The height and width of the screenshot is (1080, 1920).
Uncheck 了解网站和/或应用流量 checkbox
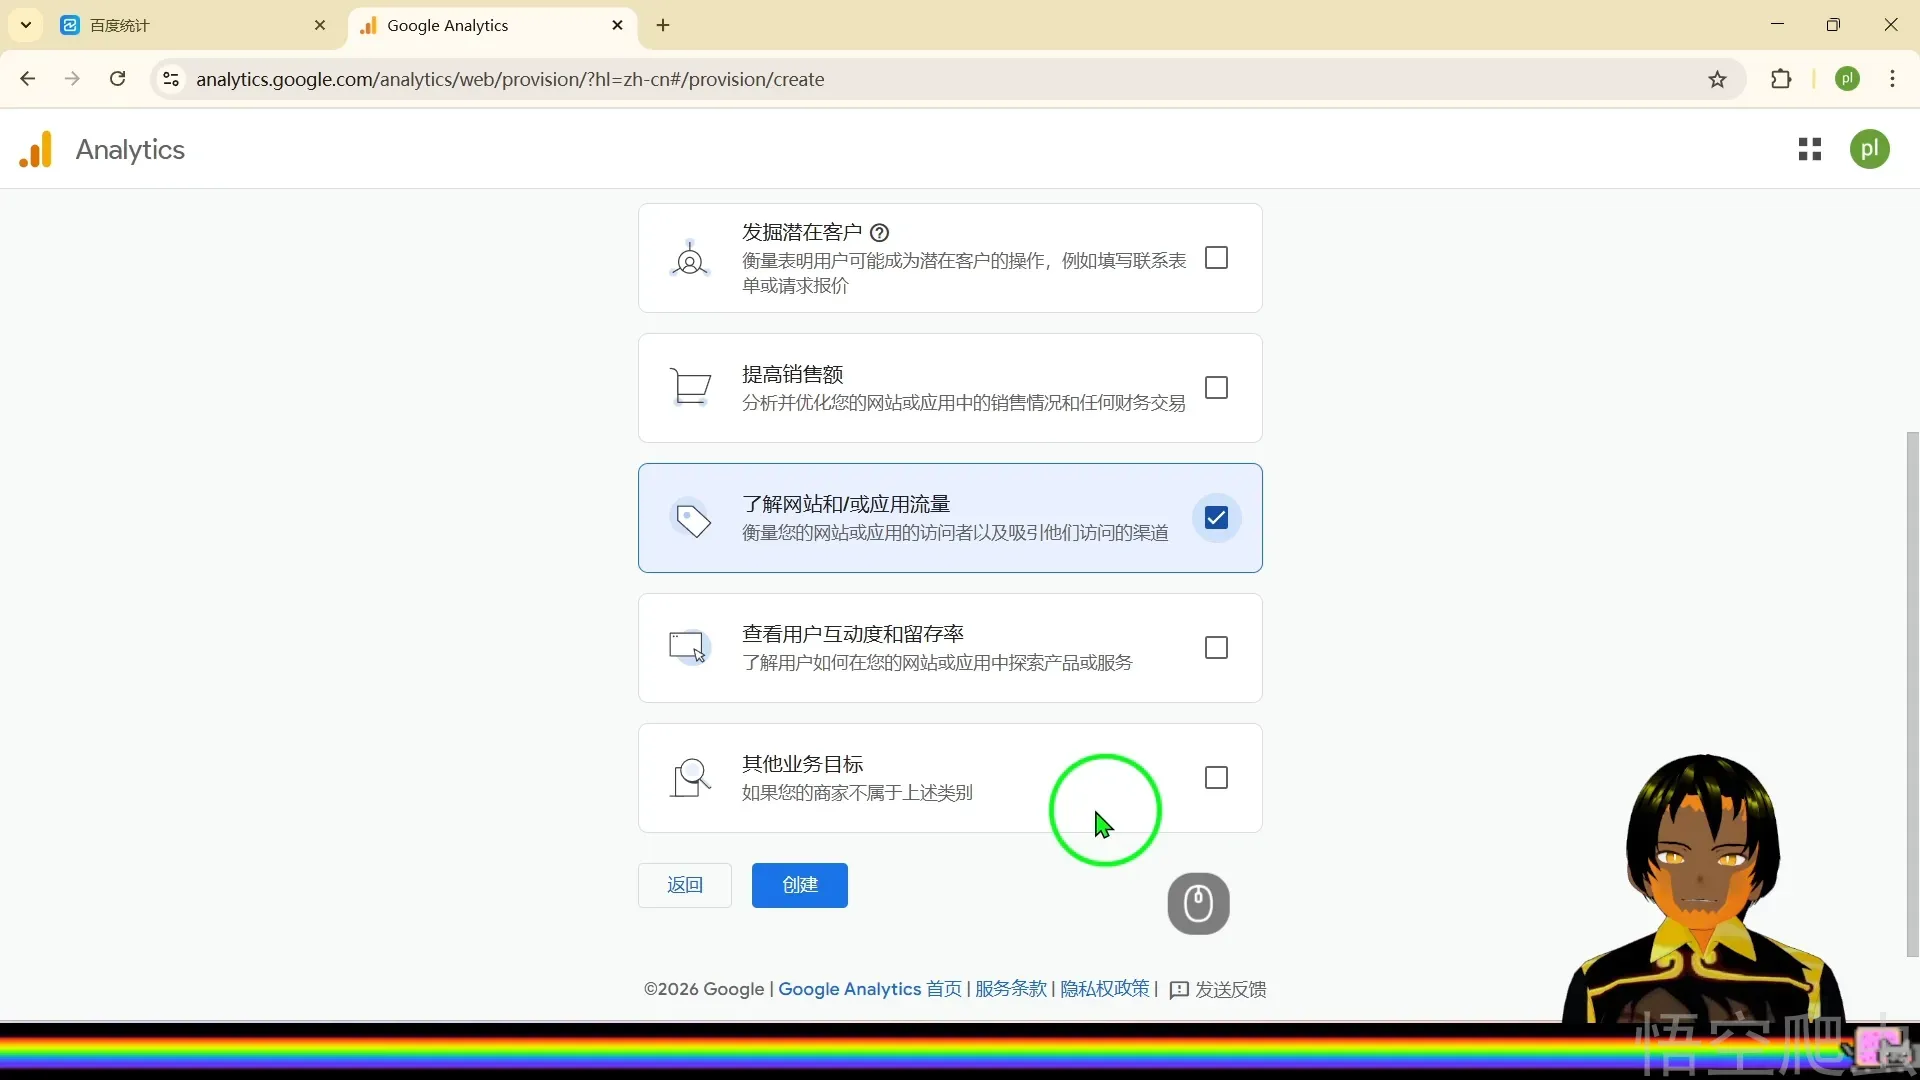(x=1216, y=518)
